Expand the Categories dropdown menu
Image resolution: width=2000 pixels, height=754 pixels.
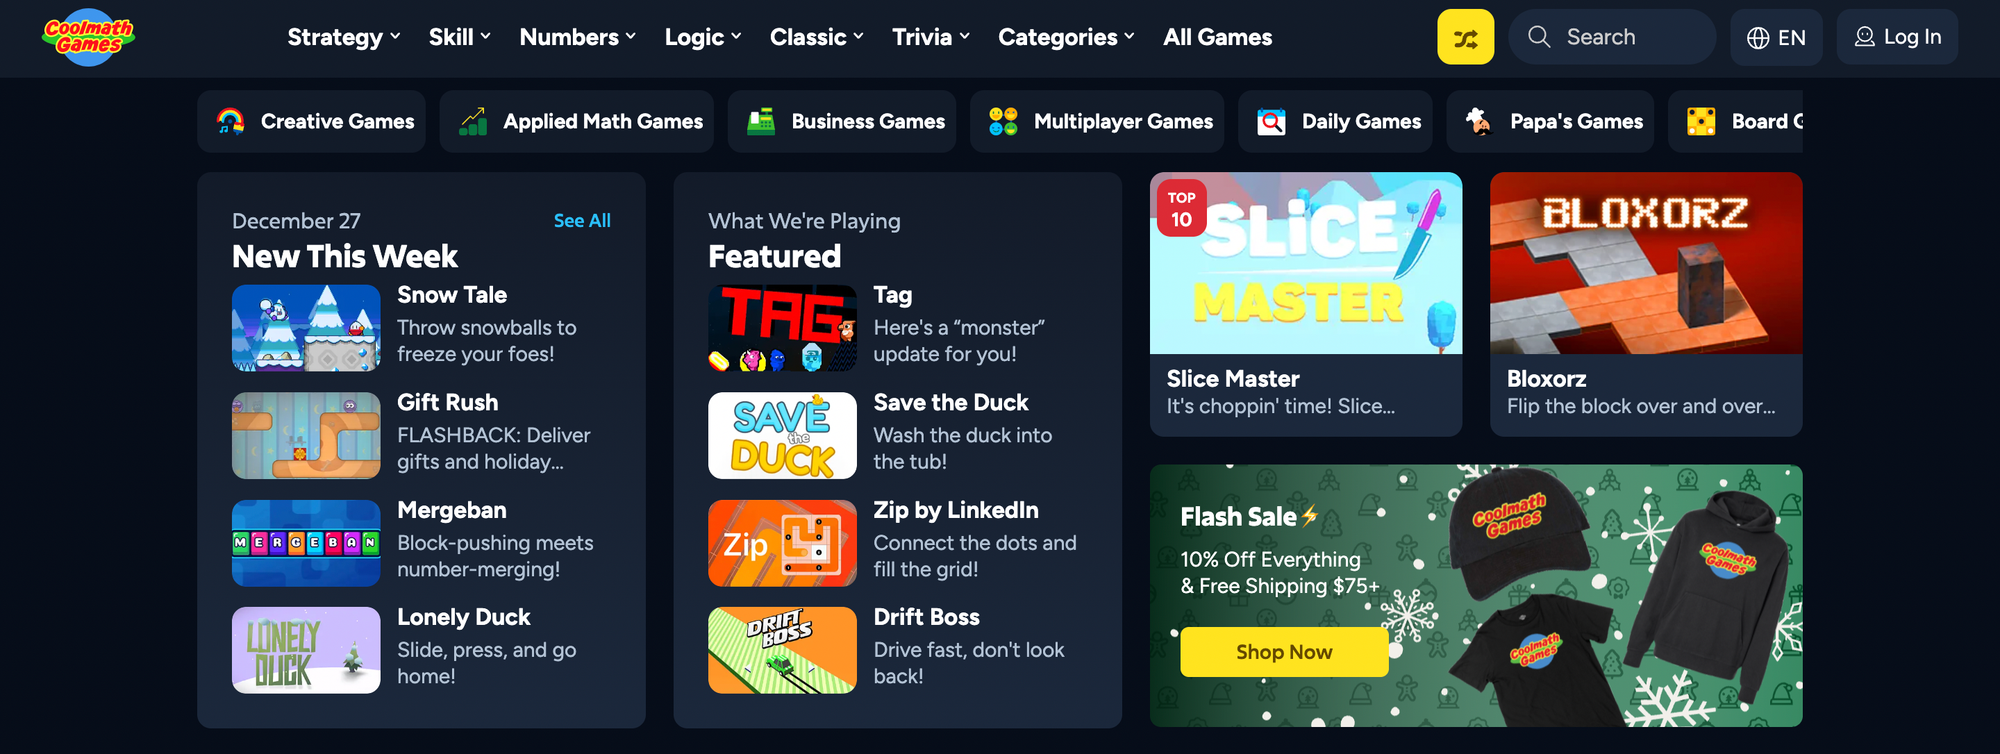tap(1066, 37)
